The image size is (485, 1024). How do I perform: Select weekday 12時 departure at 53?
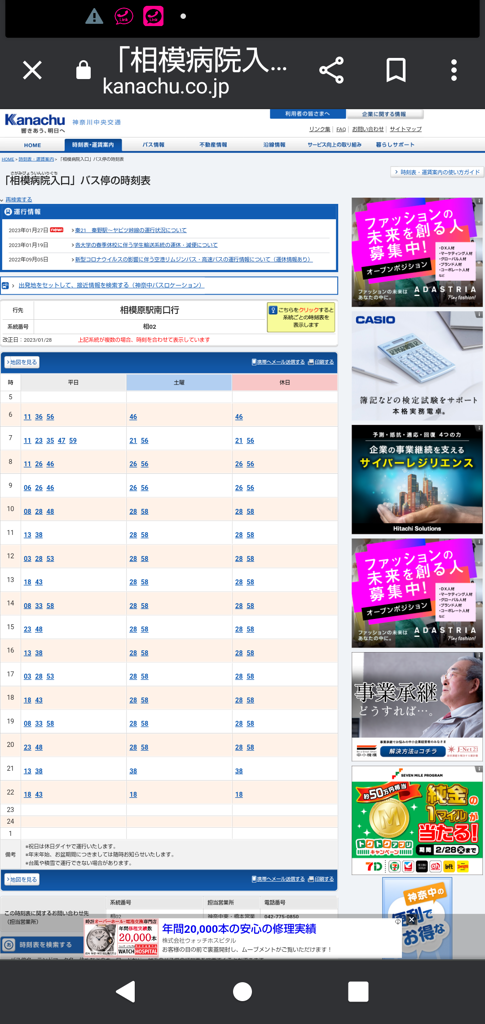(50, 558)
